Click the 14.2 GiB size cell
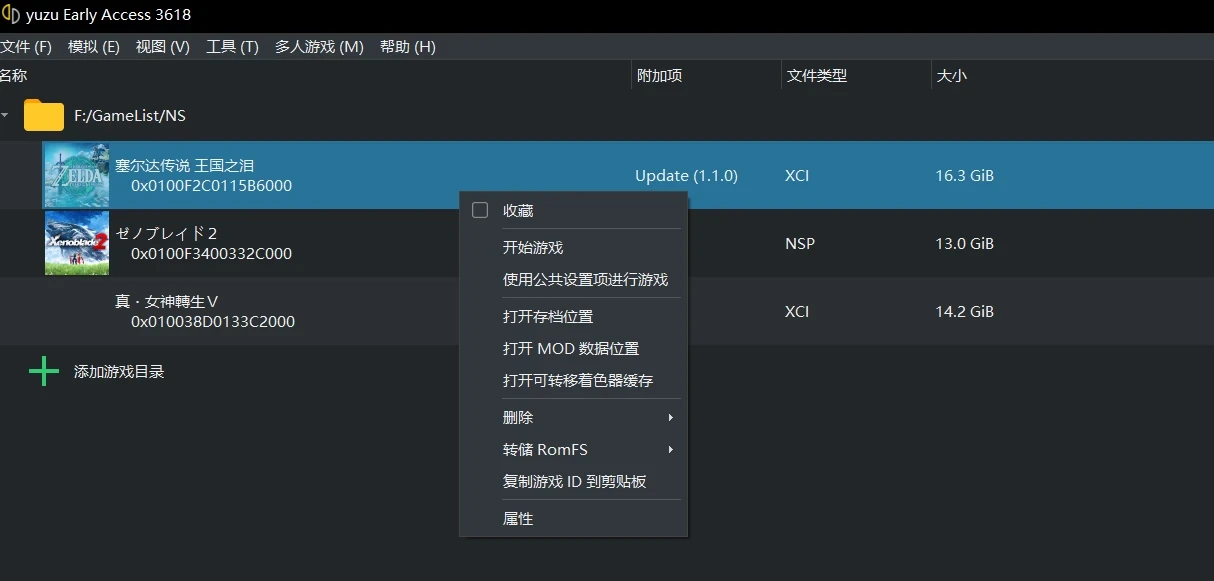Image resolution: width=1214 pixels, height=581 pixels. (964, 311)
